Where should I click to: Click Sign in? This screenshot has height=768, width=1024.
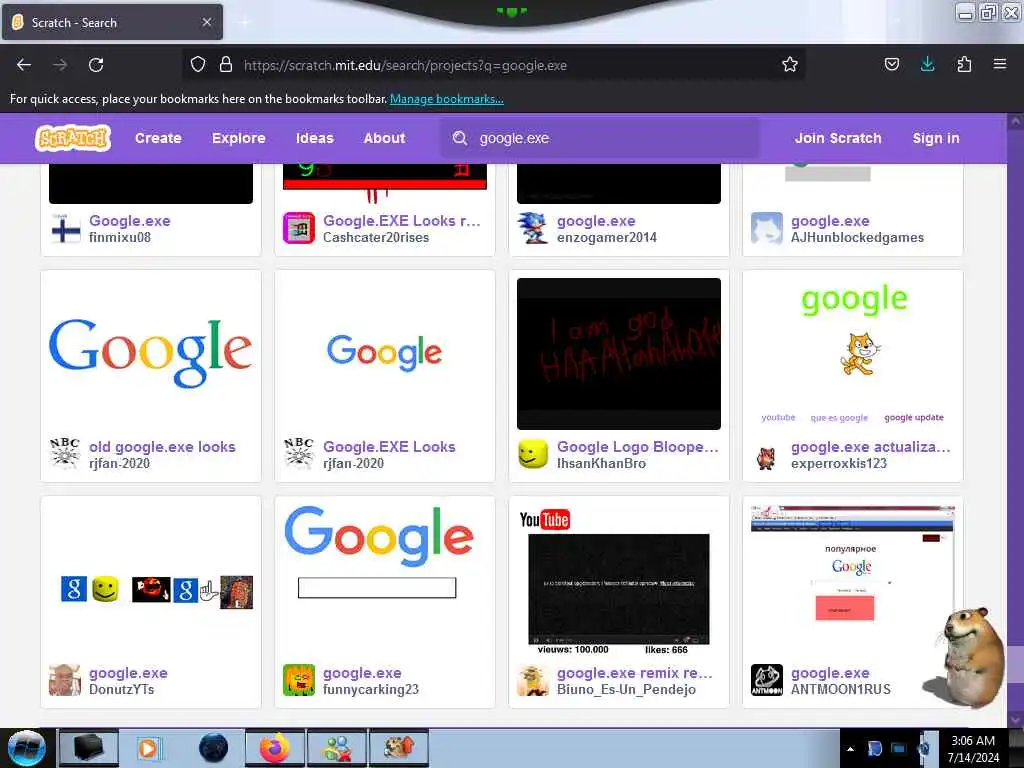pyautogui.click(x=936, y=138)
